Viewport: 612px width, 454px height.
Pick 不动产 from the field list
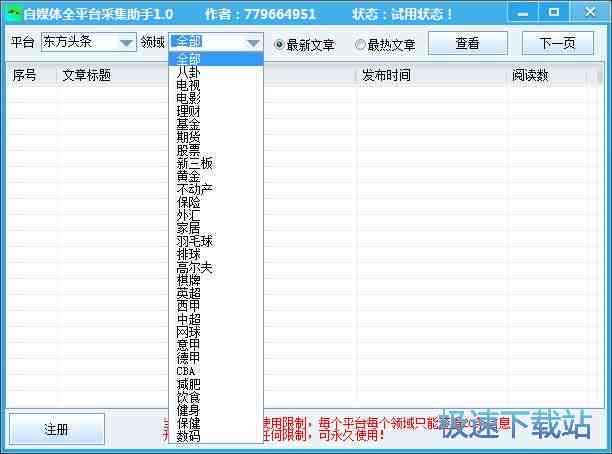(216, 189)
